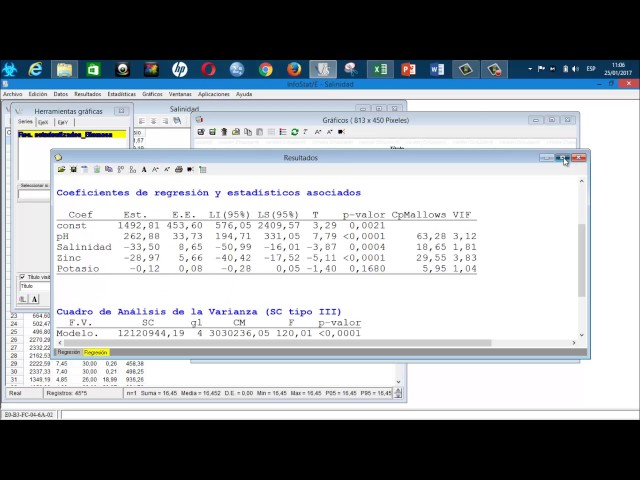Copy graph icon in Gráficos toolbar
The height and width of the screenshot is (480, 640).
(248, 132)
